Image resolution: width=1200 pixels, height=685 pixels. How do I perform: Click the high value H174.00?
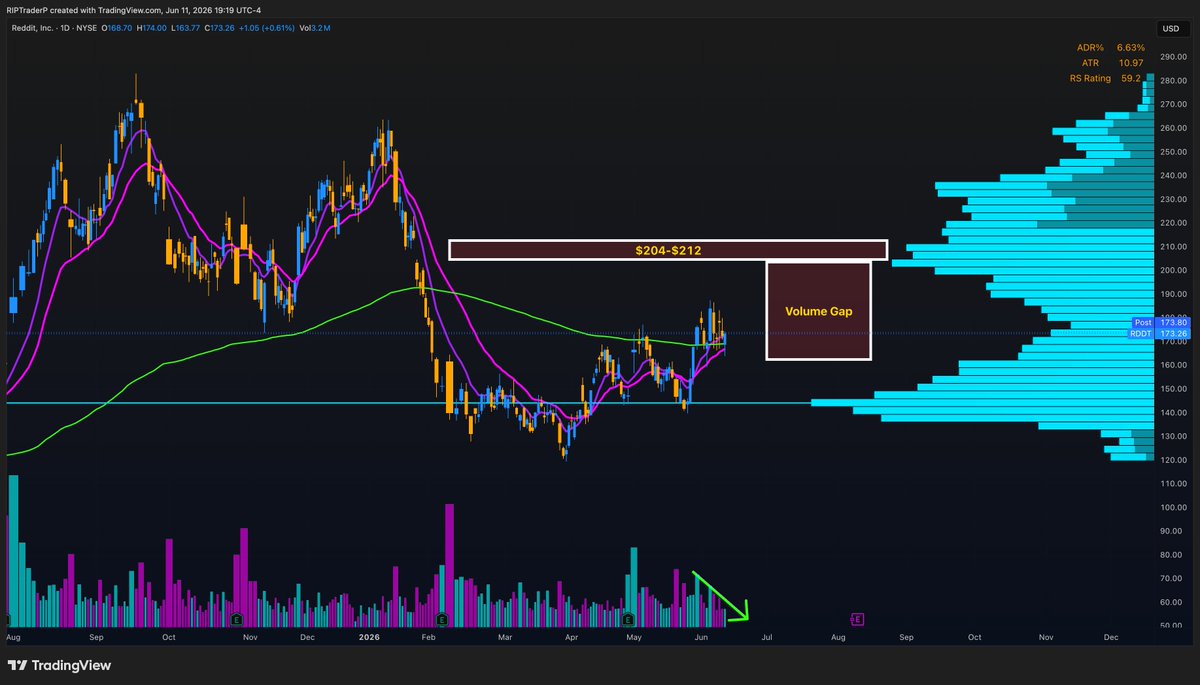pyautogui.click(x=152, y=28)
